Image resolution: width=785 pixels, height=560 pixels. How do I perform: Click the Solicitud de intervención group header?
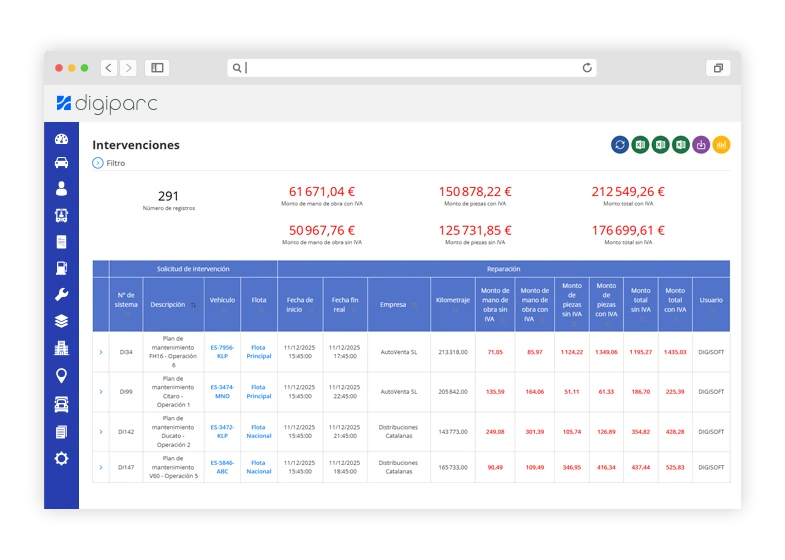pos(193,269)
